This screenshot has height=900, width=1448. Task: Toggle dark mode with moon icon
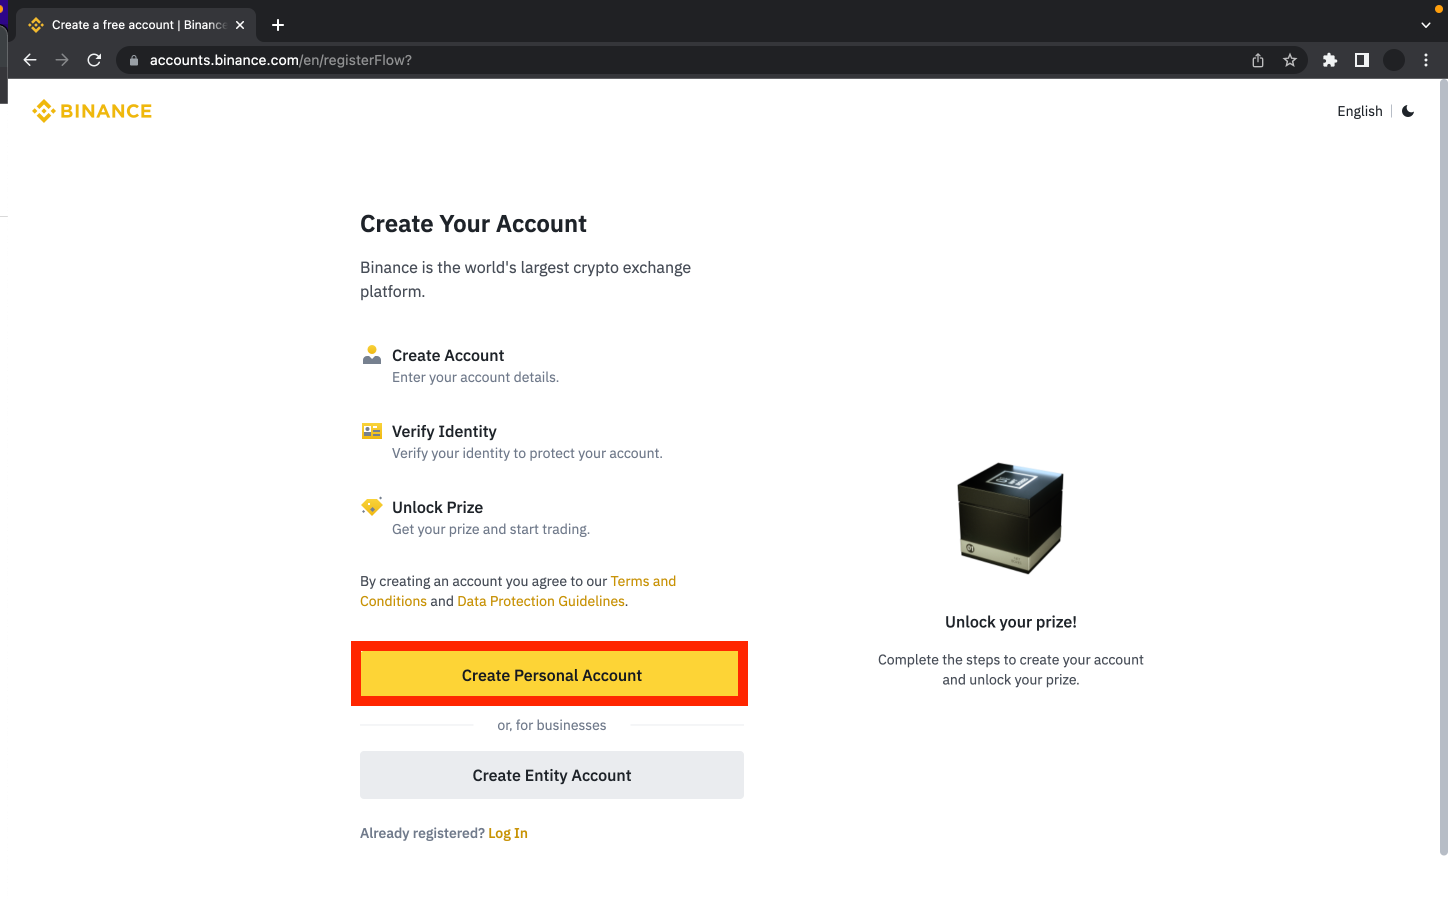pos(1408,111)
